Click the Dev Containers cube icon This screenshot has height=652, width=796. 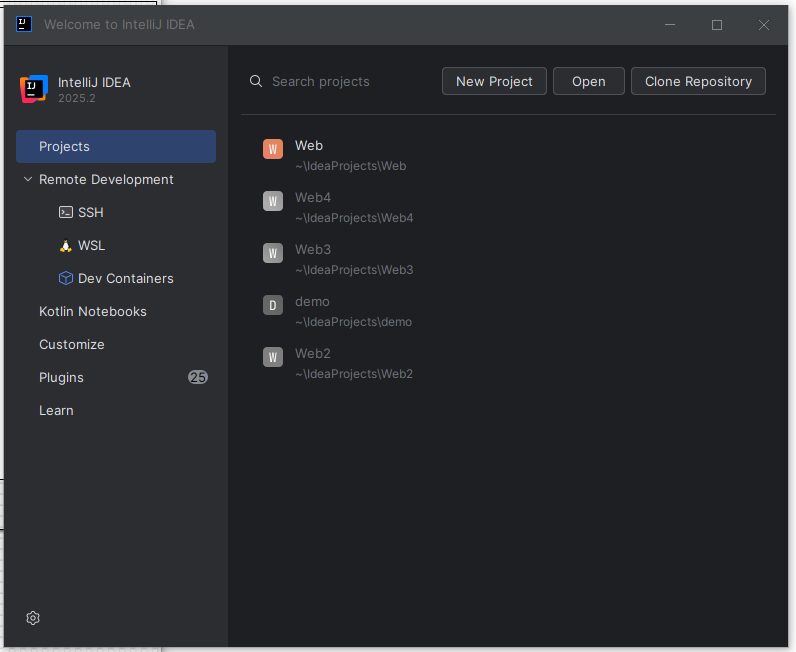pyautogui.click(x=66, y=278)
